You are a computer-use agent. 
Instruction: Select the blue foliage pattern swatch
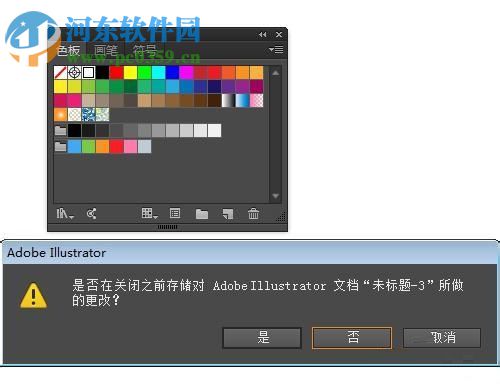coord(88,115)
